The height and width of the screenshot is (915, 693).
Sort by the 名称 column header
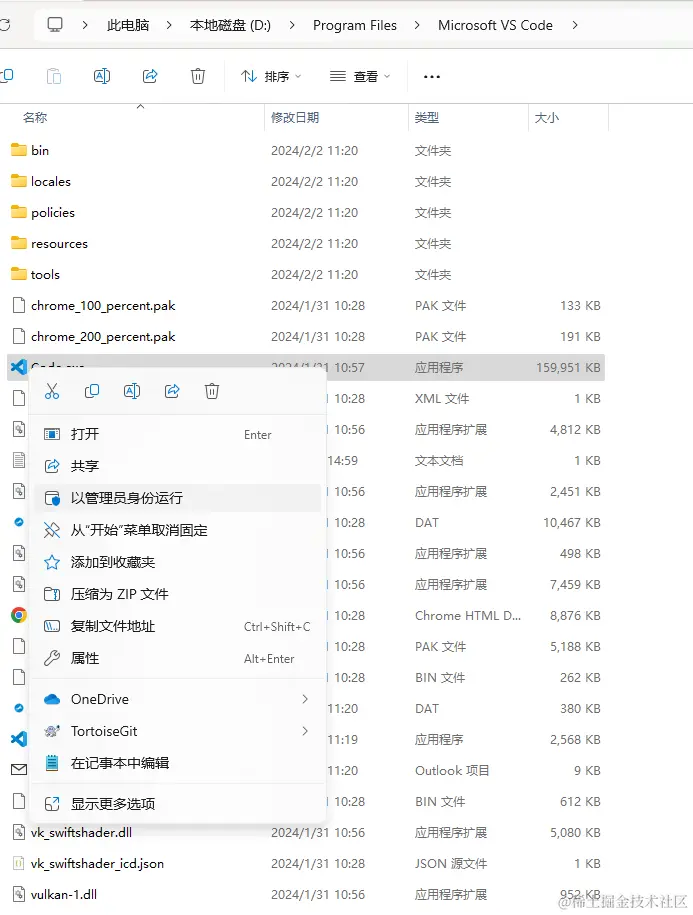(35, 117)
